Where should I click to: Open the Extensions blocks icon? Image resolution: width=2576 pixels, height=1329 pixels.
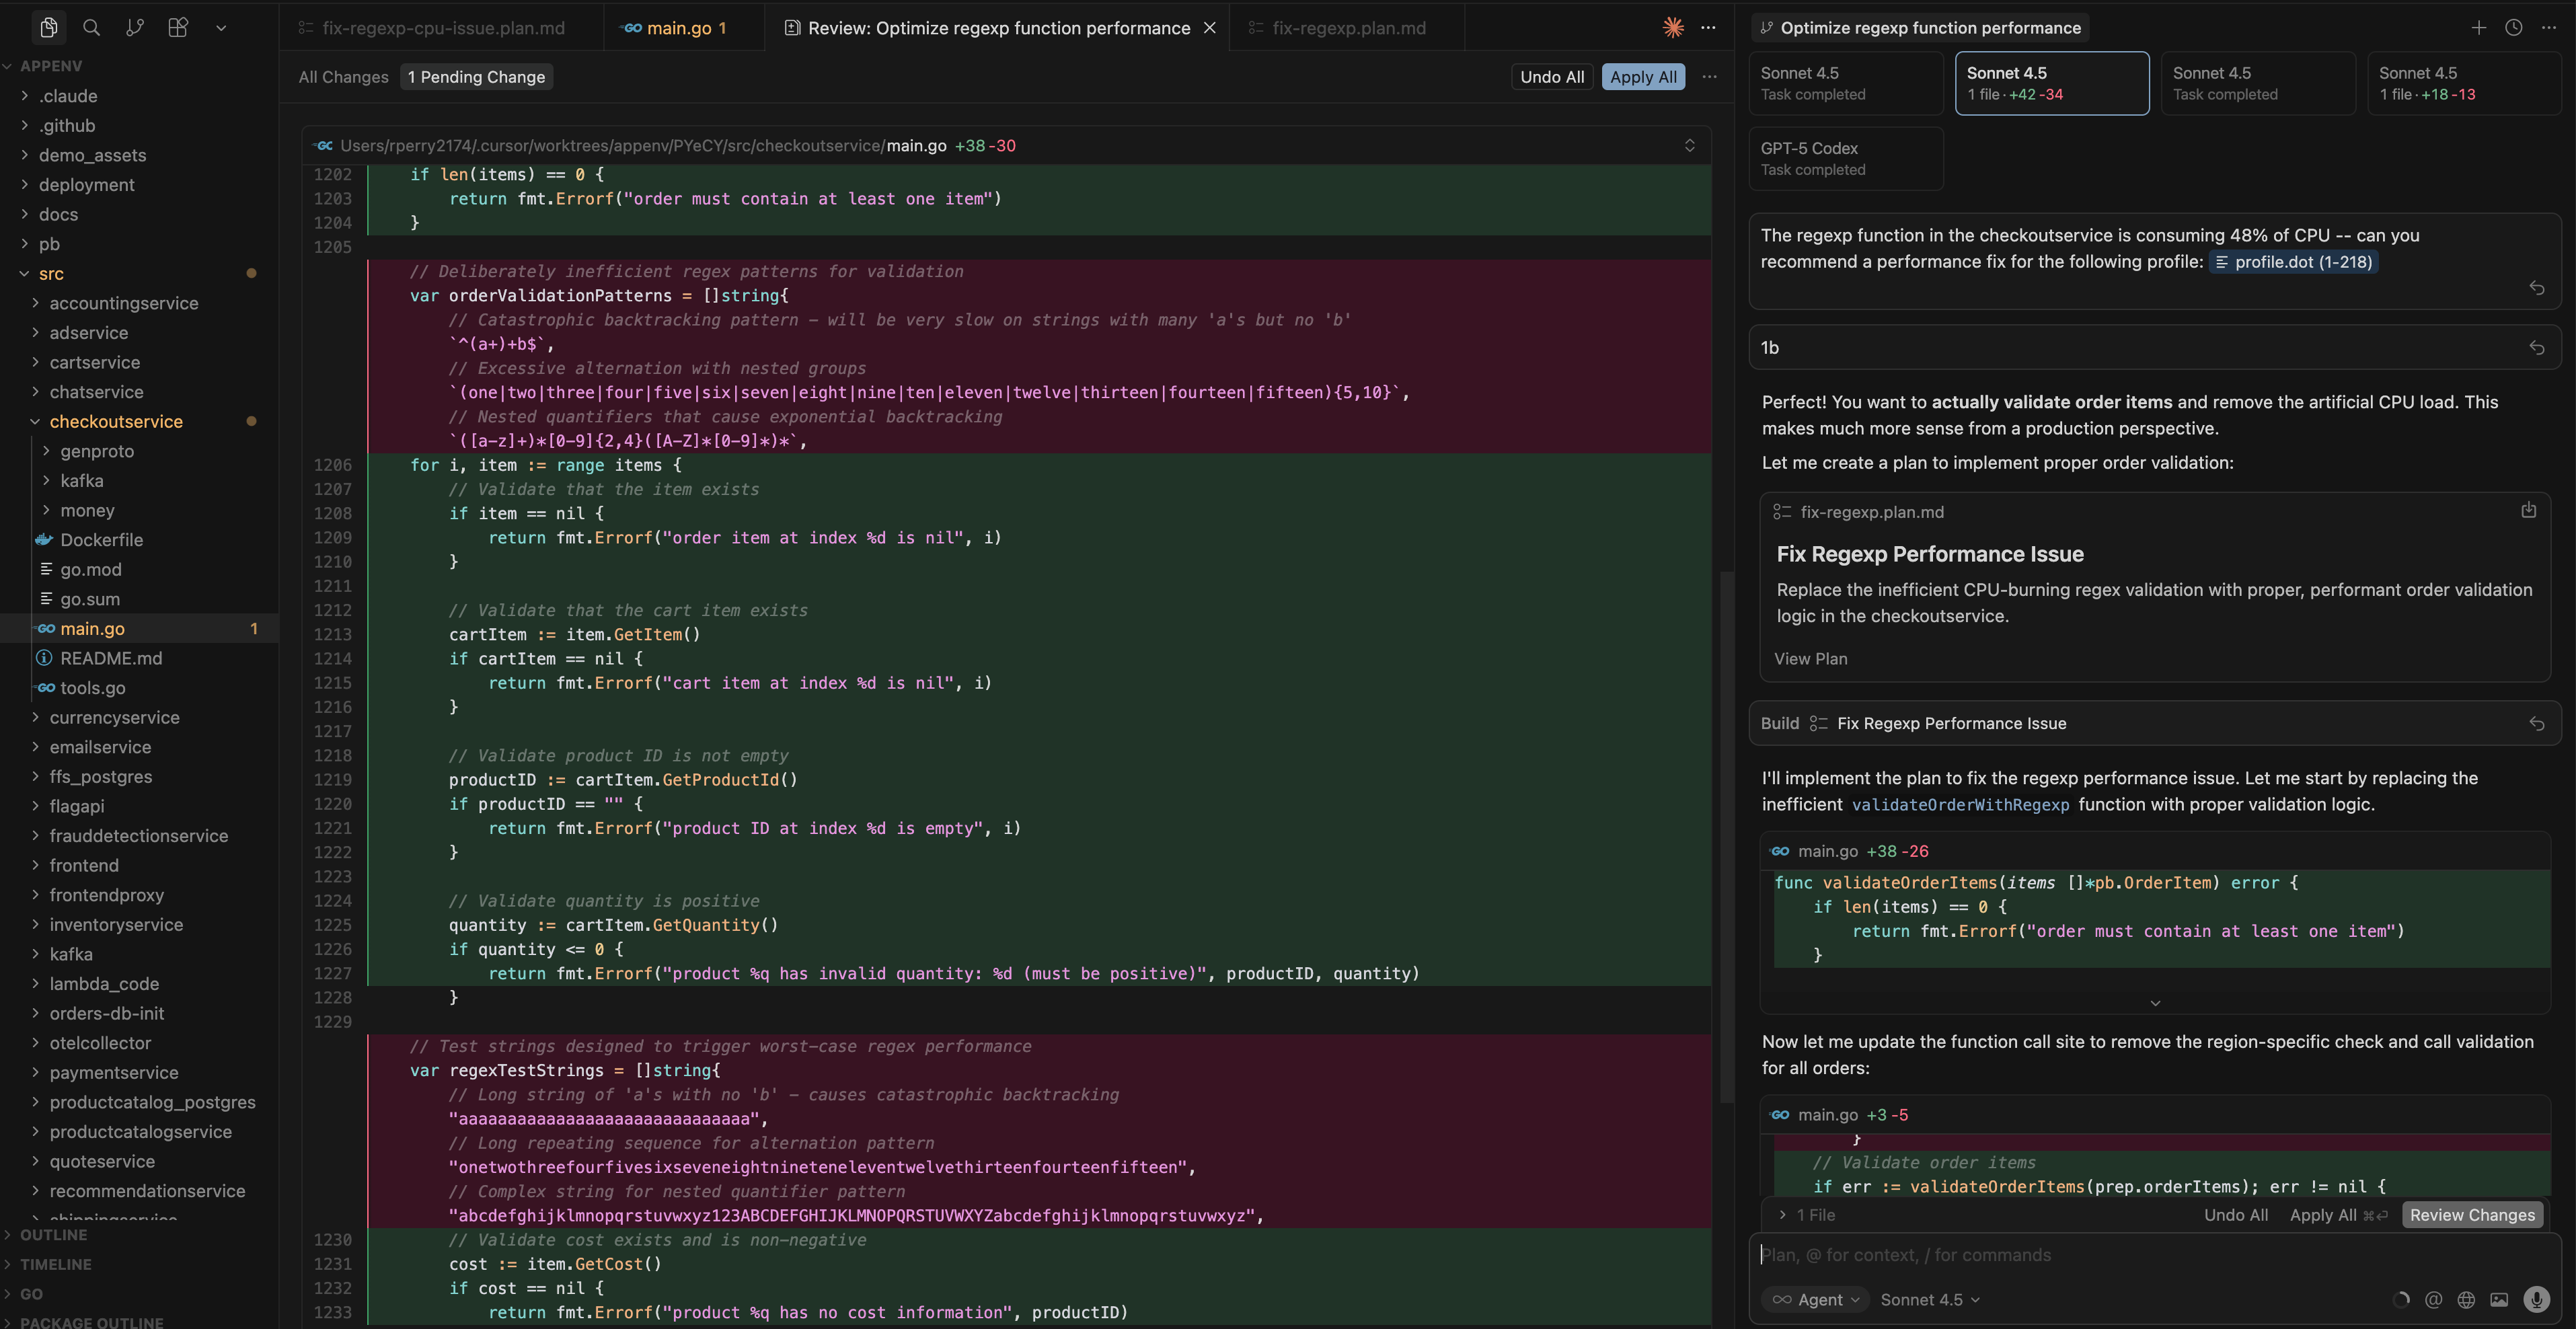(178, 28)
